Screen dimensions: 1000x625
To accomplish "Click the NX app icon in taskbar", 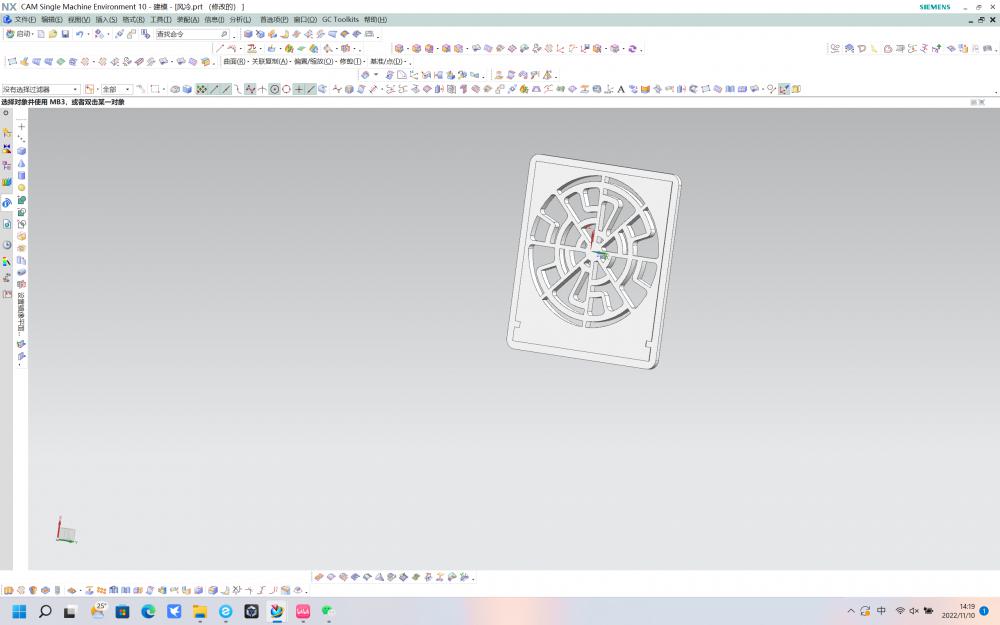I will pos(277,612).
